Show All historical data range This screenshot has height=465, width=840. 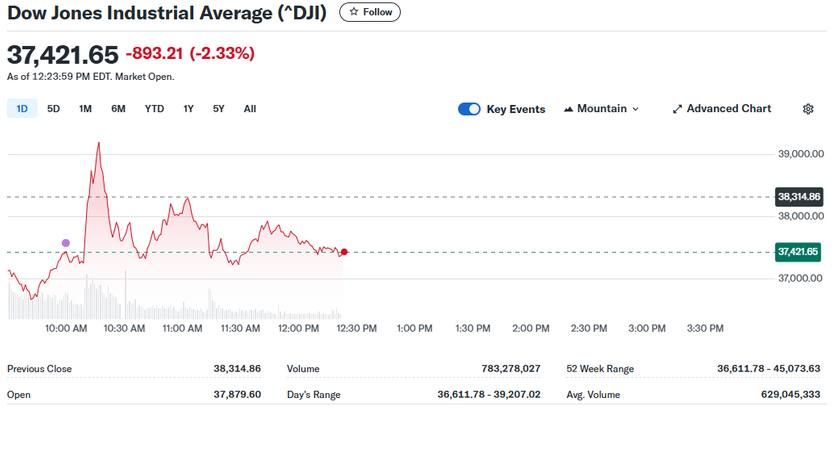click(x=250, y=109)
